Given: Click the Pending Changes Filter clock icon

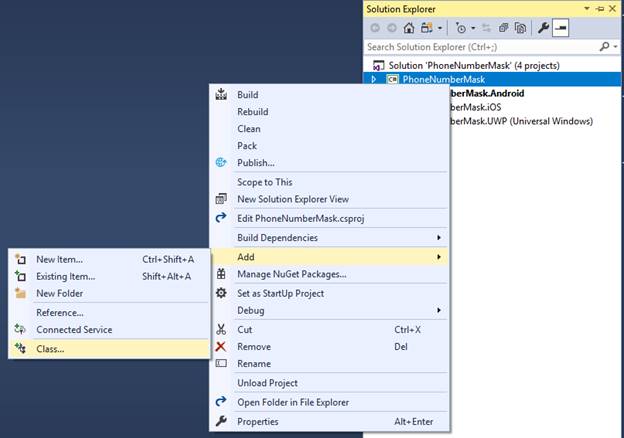Looking at the screenshot, I should click(x=461, y=28).
